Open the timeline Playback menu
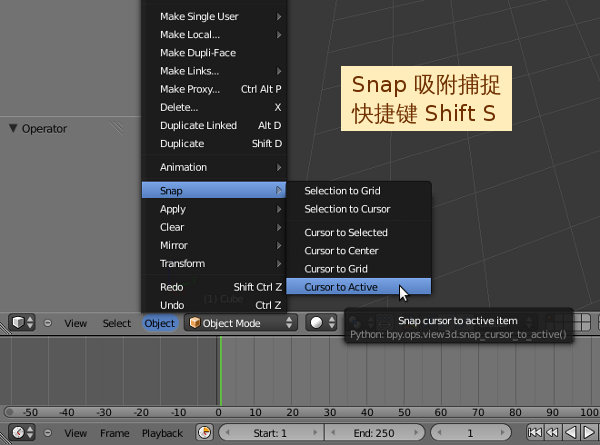The width and height of the screenshot is (600, 445). tap(162, 433)
